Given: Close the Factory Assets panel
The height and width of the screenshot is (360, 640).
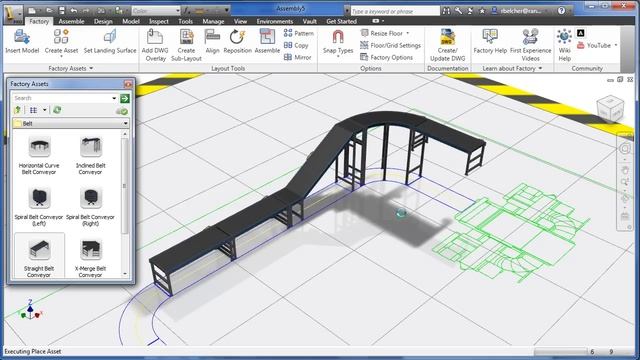Looking at the screenshot, I should click(x=128, y=84).
